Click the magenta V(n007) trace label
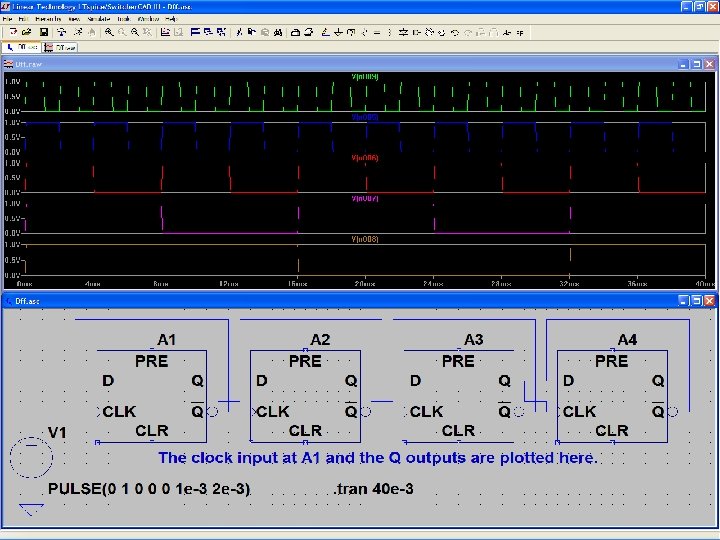 [x=364, y=199]
